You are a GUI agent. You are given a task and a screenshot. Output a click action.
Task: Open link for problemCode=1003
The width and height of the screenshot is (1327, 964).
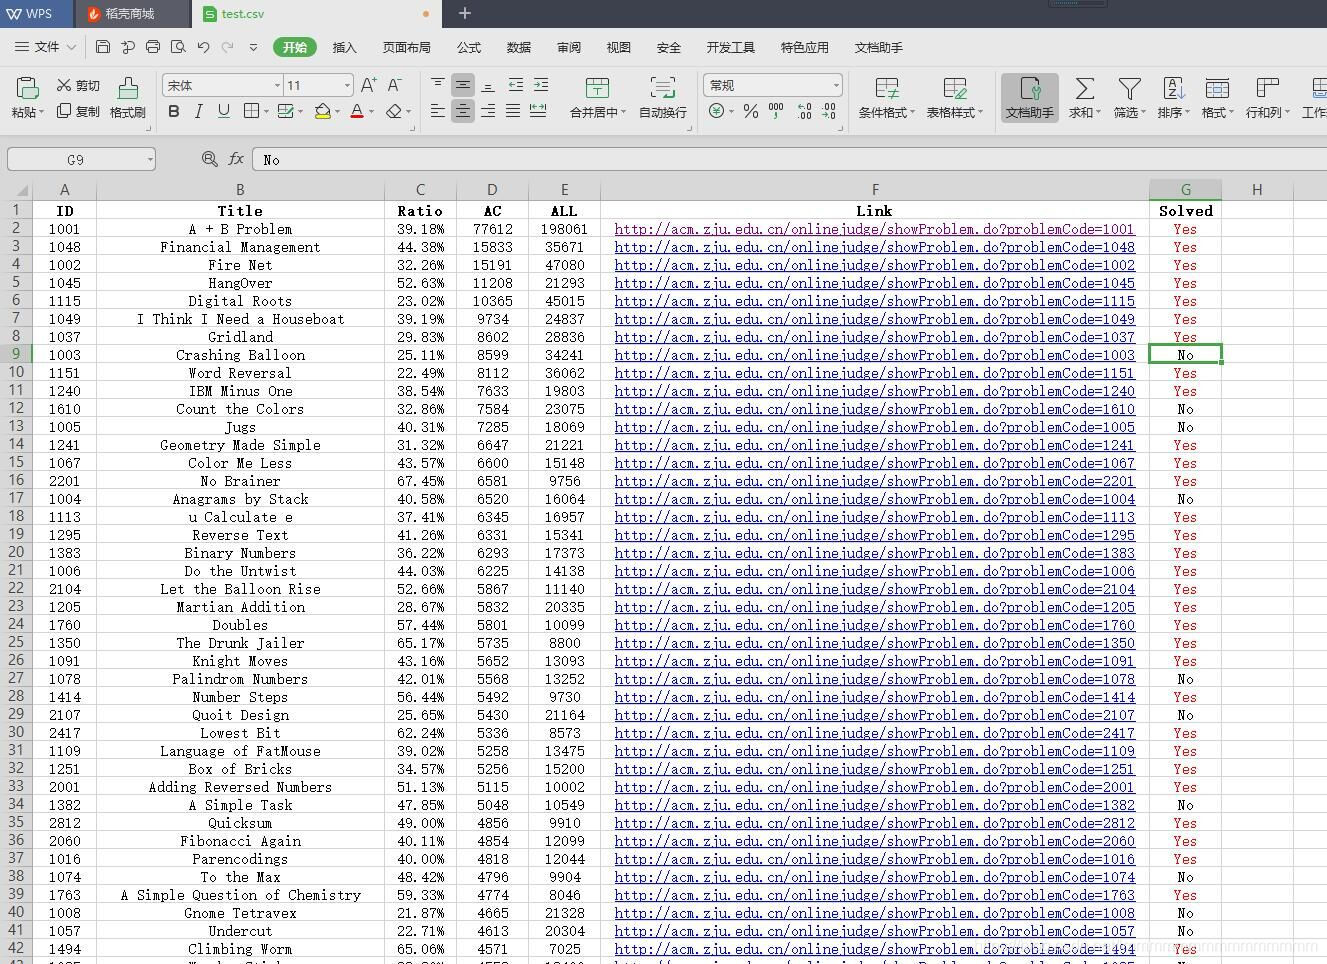pyautogui.click(x=875, y=355)
